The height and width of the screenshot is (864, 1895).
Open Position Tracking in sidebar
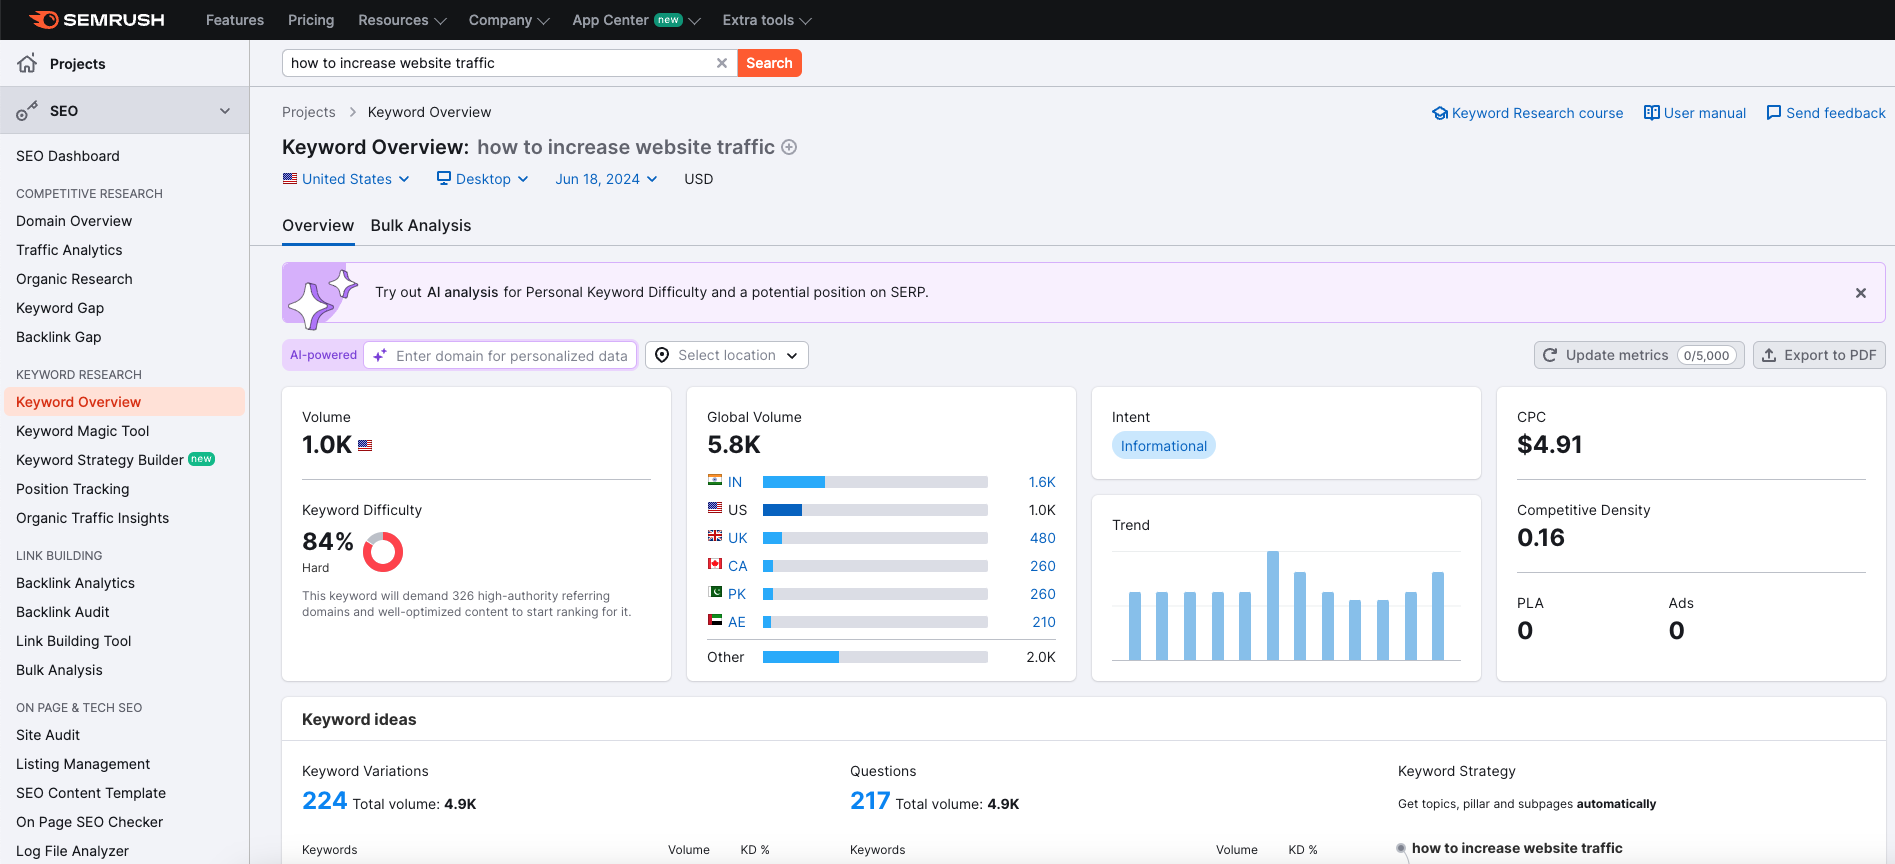(x=73, y=489)
